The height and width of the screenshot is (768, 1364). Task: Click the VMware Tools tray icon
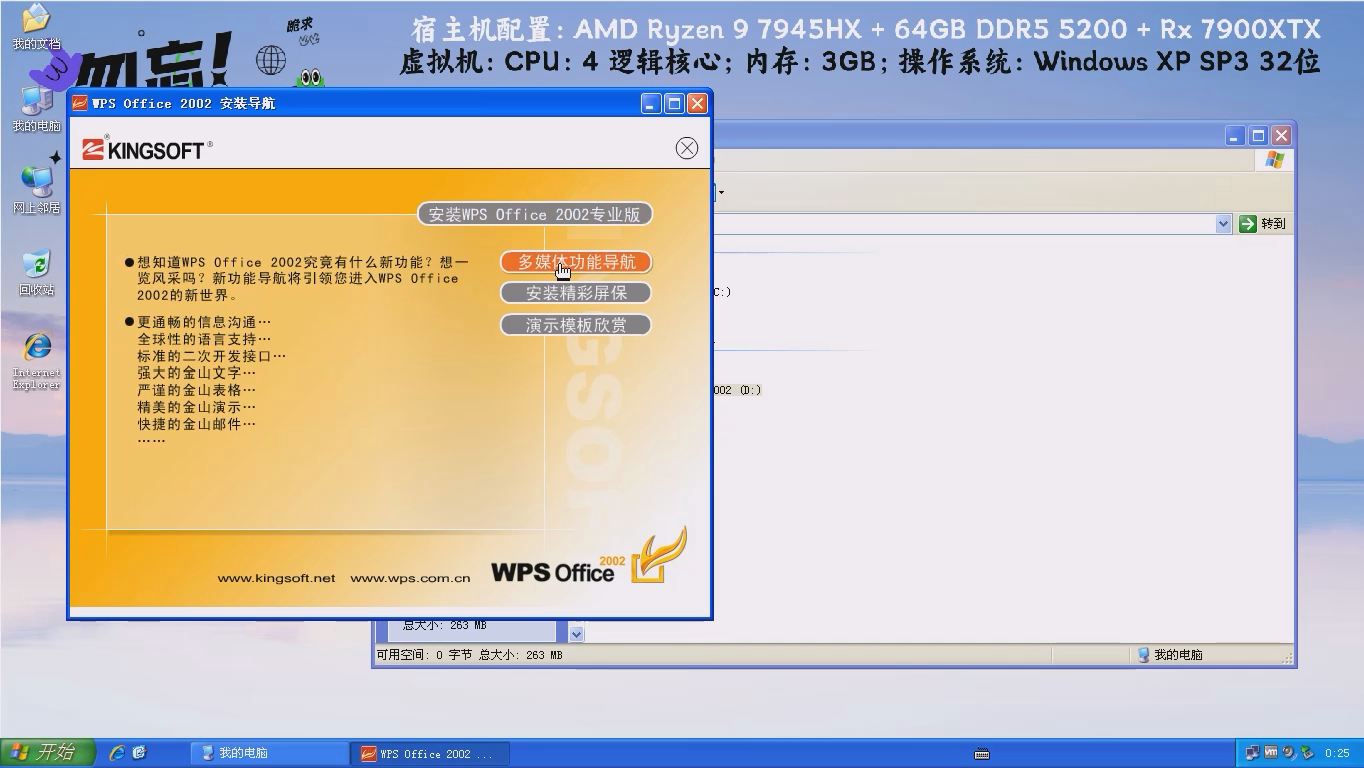click(1271, 752)
